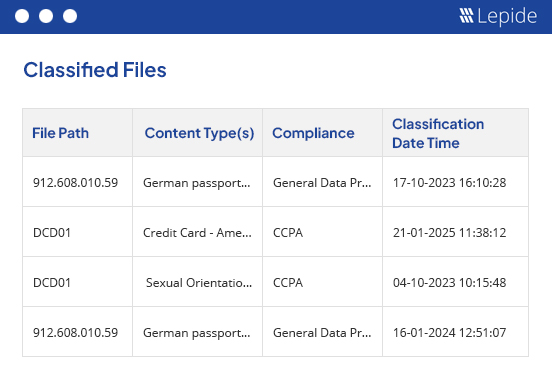Click the third white window dot

[x=70, y=16]
